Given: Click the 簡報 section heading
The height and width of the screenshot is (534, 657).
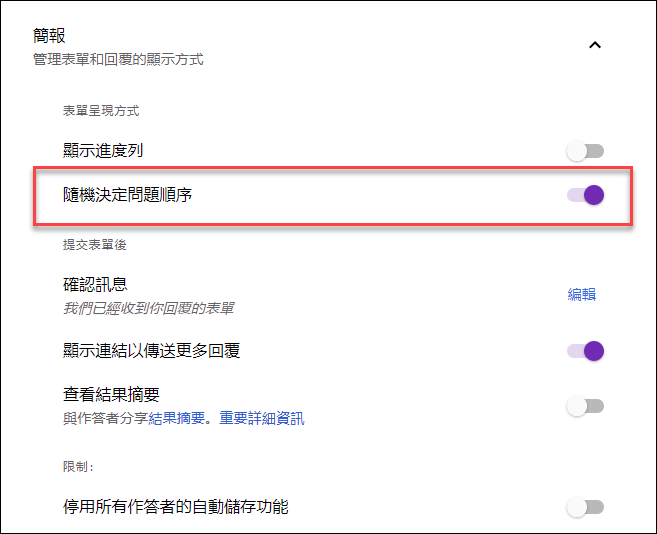Looking at the screenshot, I should pyautogui.click(x=49, y=35).
